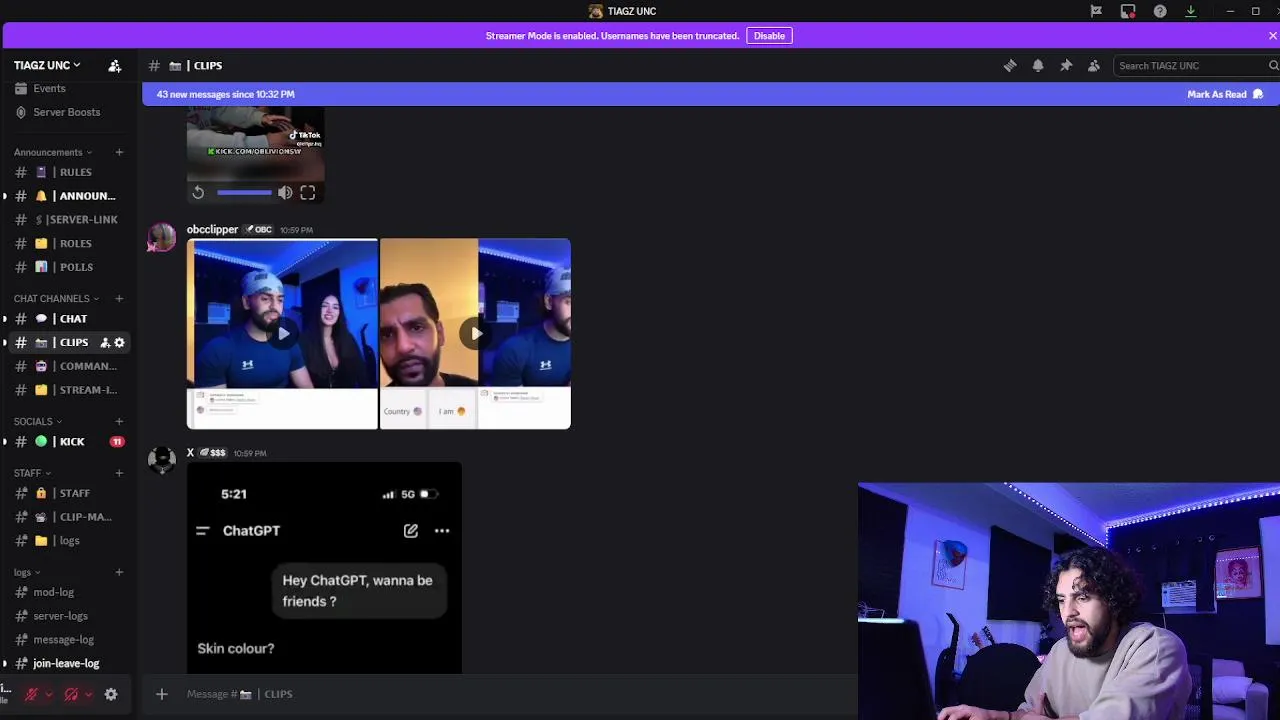Open microphone input options arrow
Screen dimensions: 1280x720
click(x=48, y=694)
